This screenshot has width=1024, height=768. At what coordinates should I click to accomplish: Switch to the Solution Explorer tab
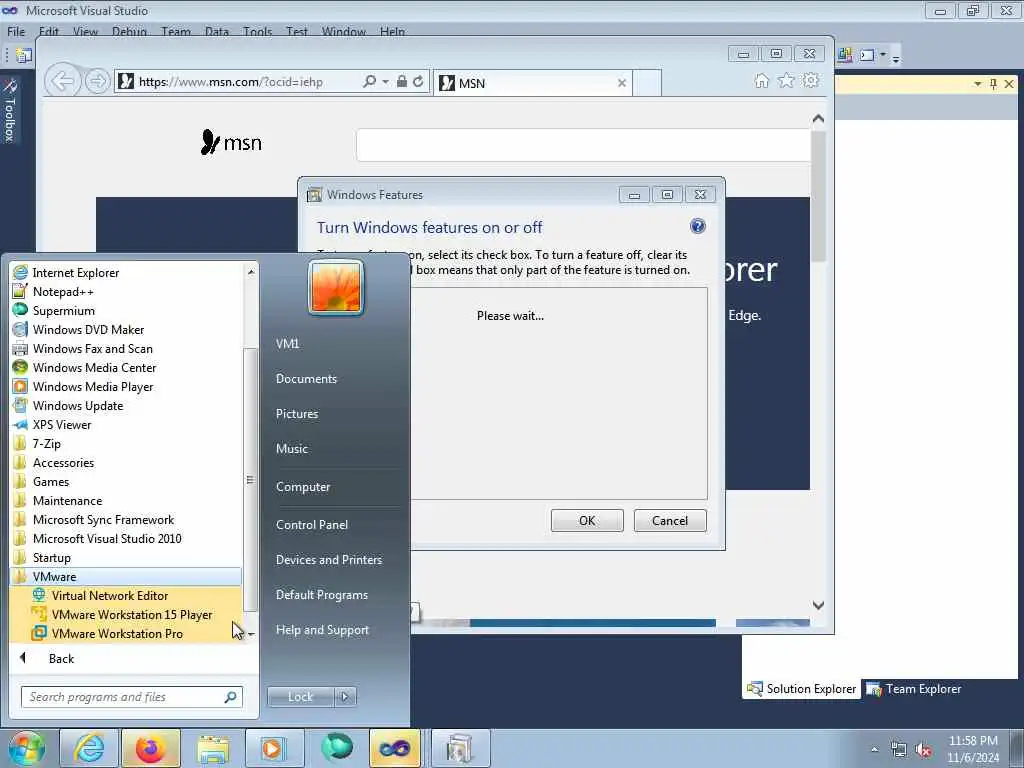coord(801,689)
